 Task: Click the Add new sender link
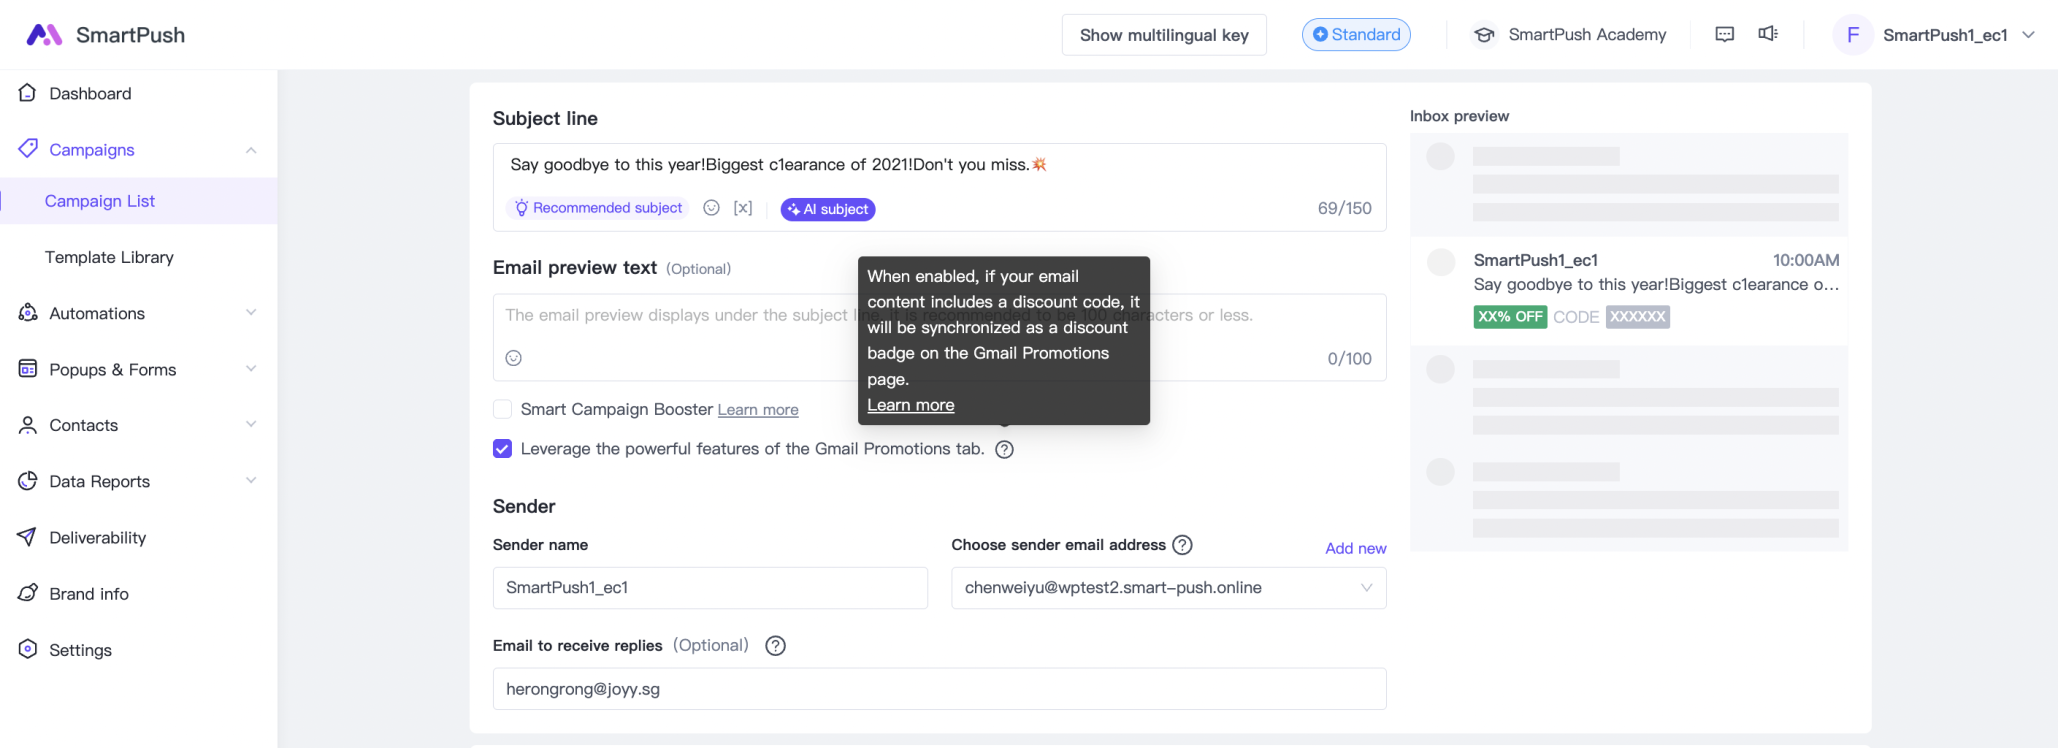1355,548
